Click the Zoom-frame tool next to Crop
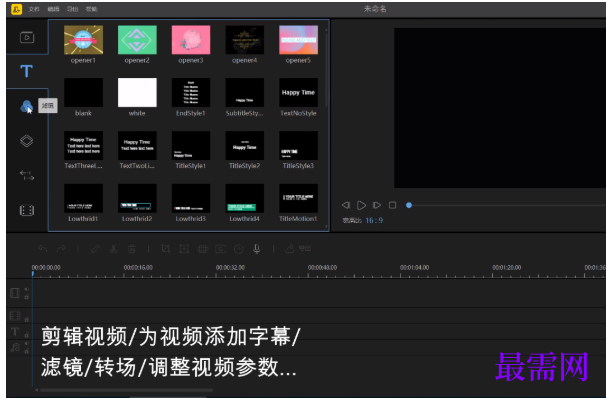This screenshot has height=398, width=607. point(184,249)
